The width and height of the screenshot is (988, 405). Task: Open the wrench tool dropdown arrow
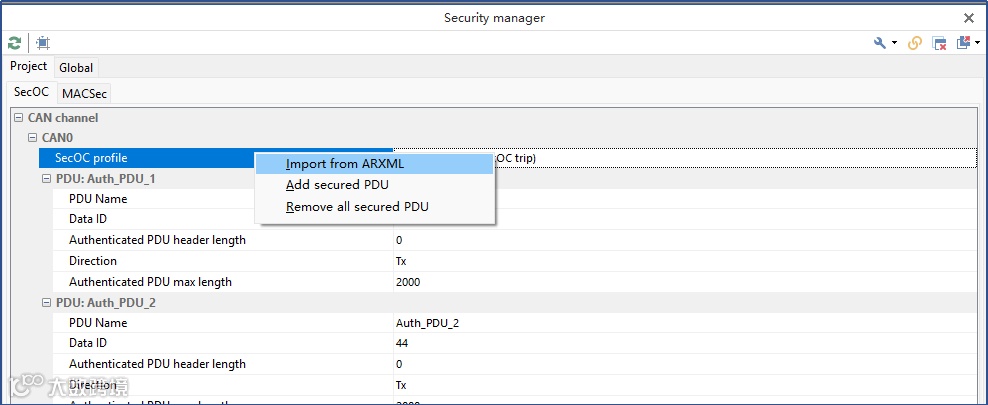[894, 43]
